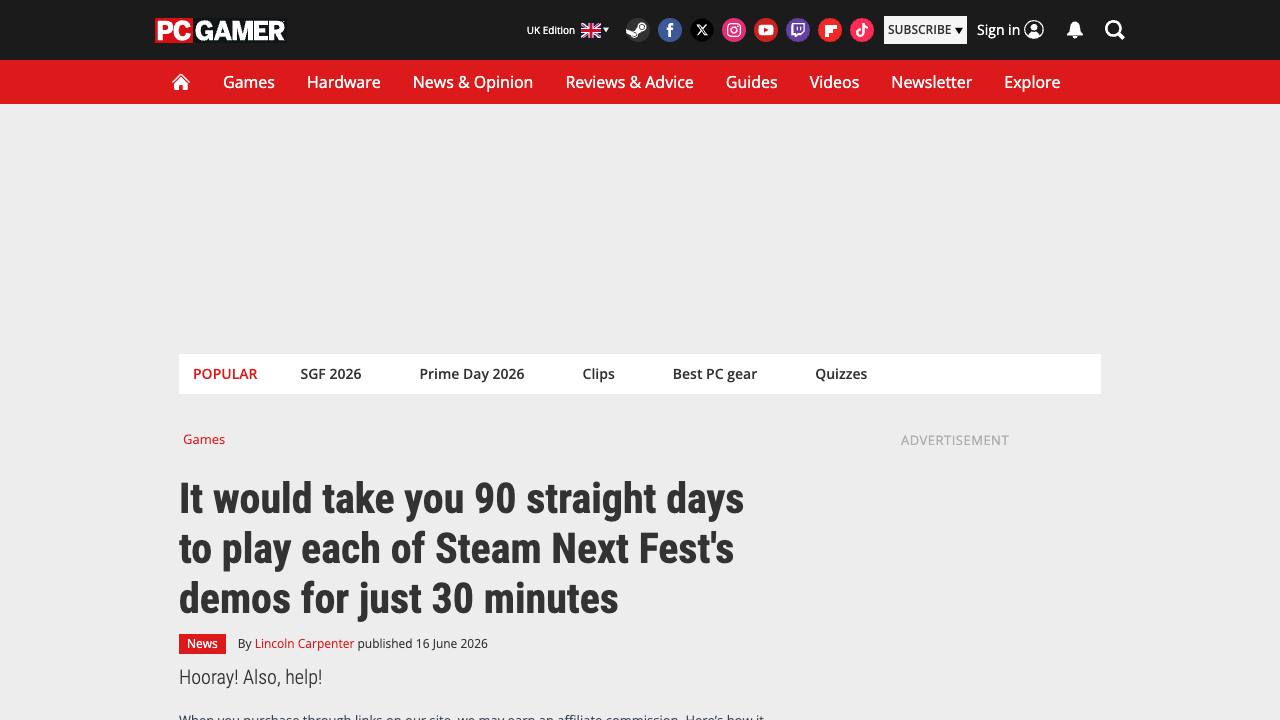Viewport: 1280px width, 720px height.
Task: Open the Subscribe dropdown
Action: pyautogui.click(x=925, y=30)
